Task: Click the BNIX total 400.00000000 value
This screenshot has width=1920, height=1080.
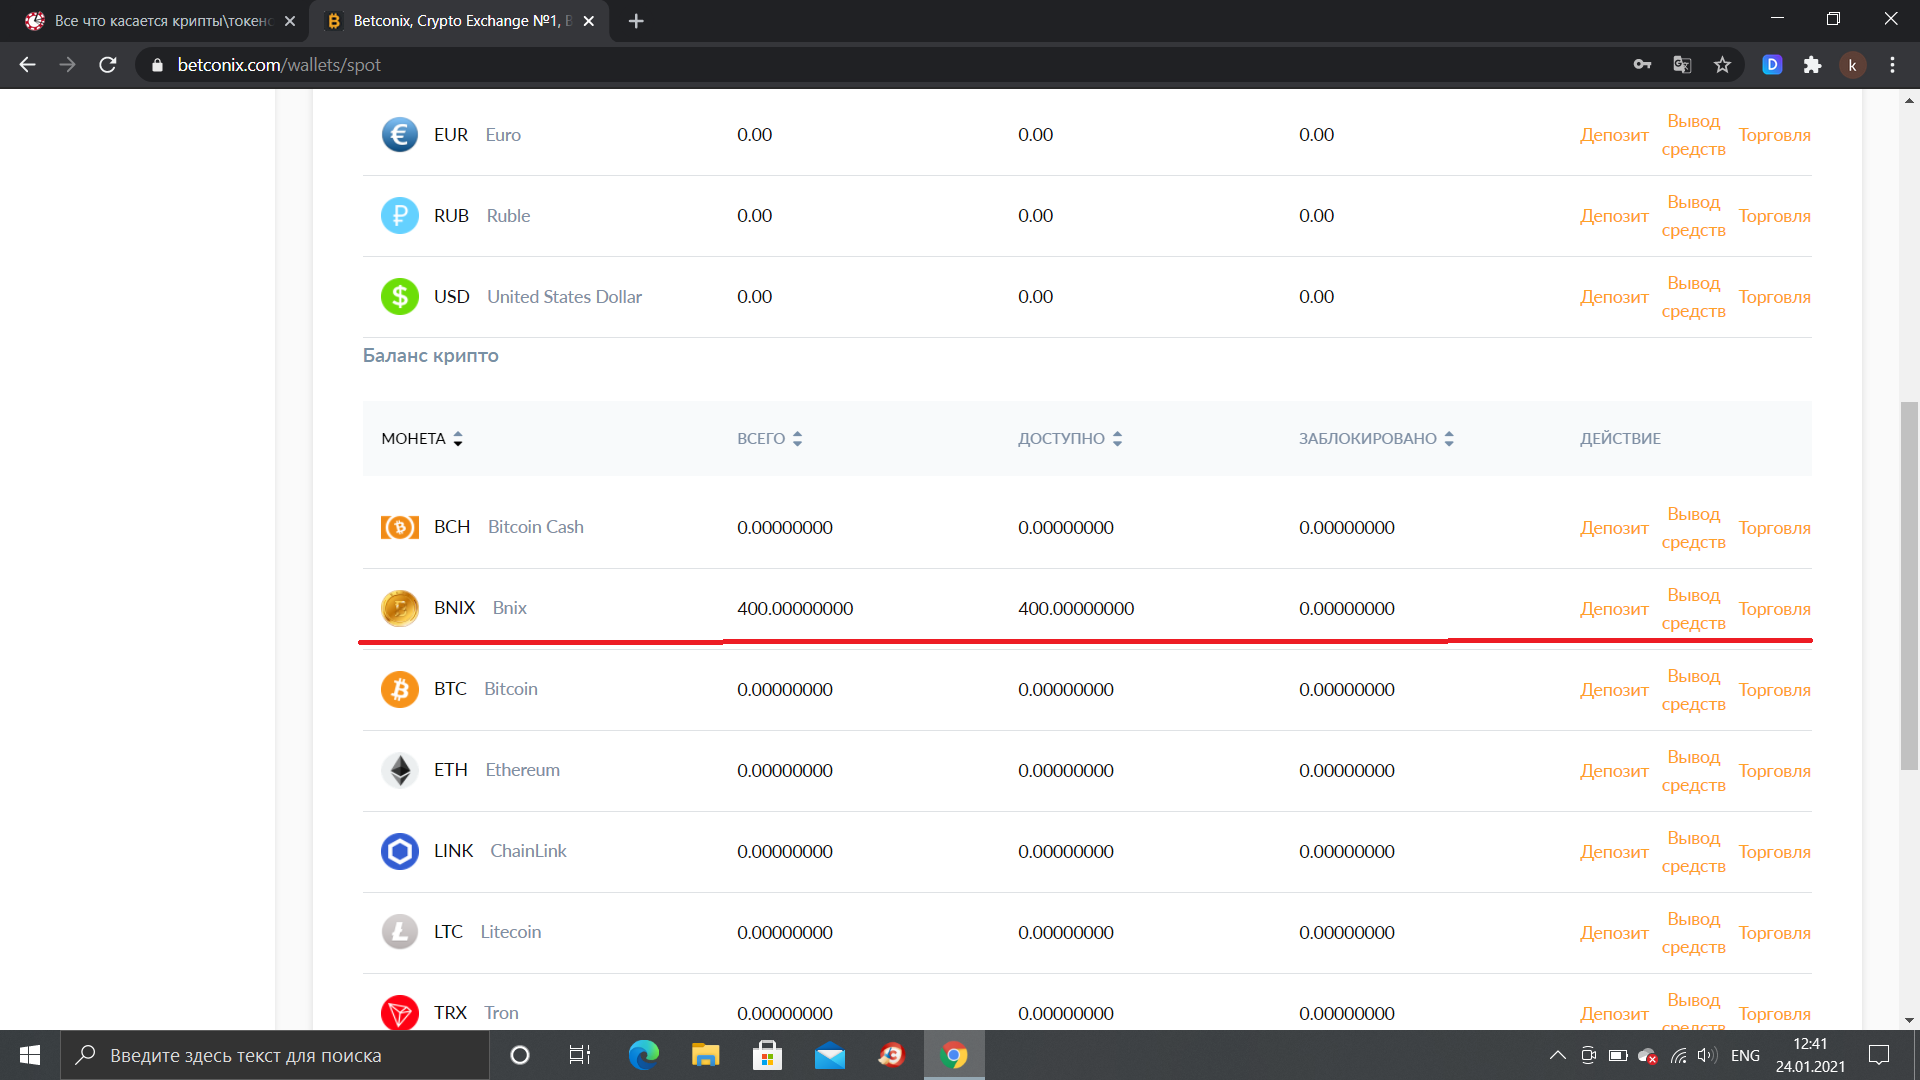Action: tap(795, 609)
